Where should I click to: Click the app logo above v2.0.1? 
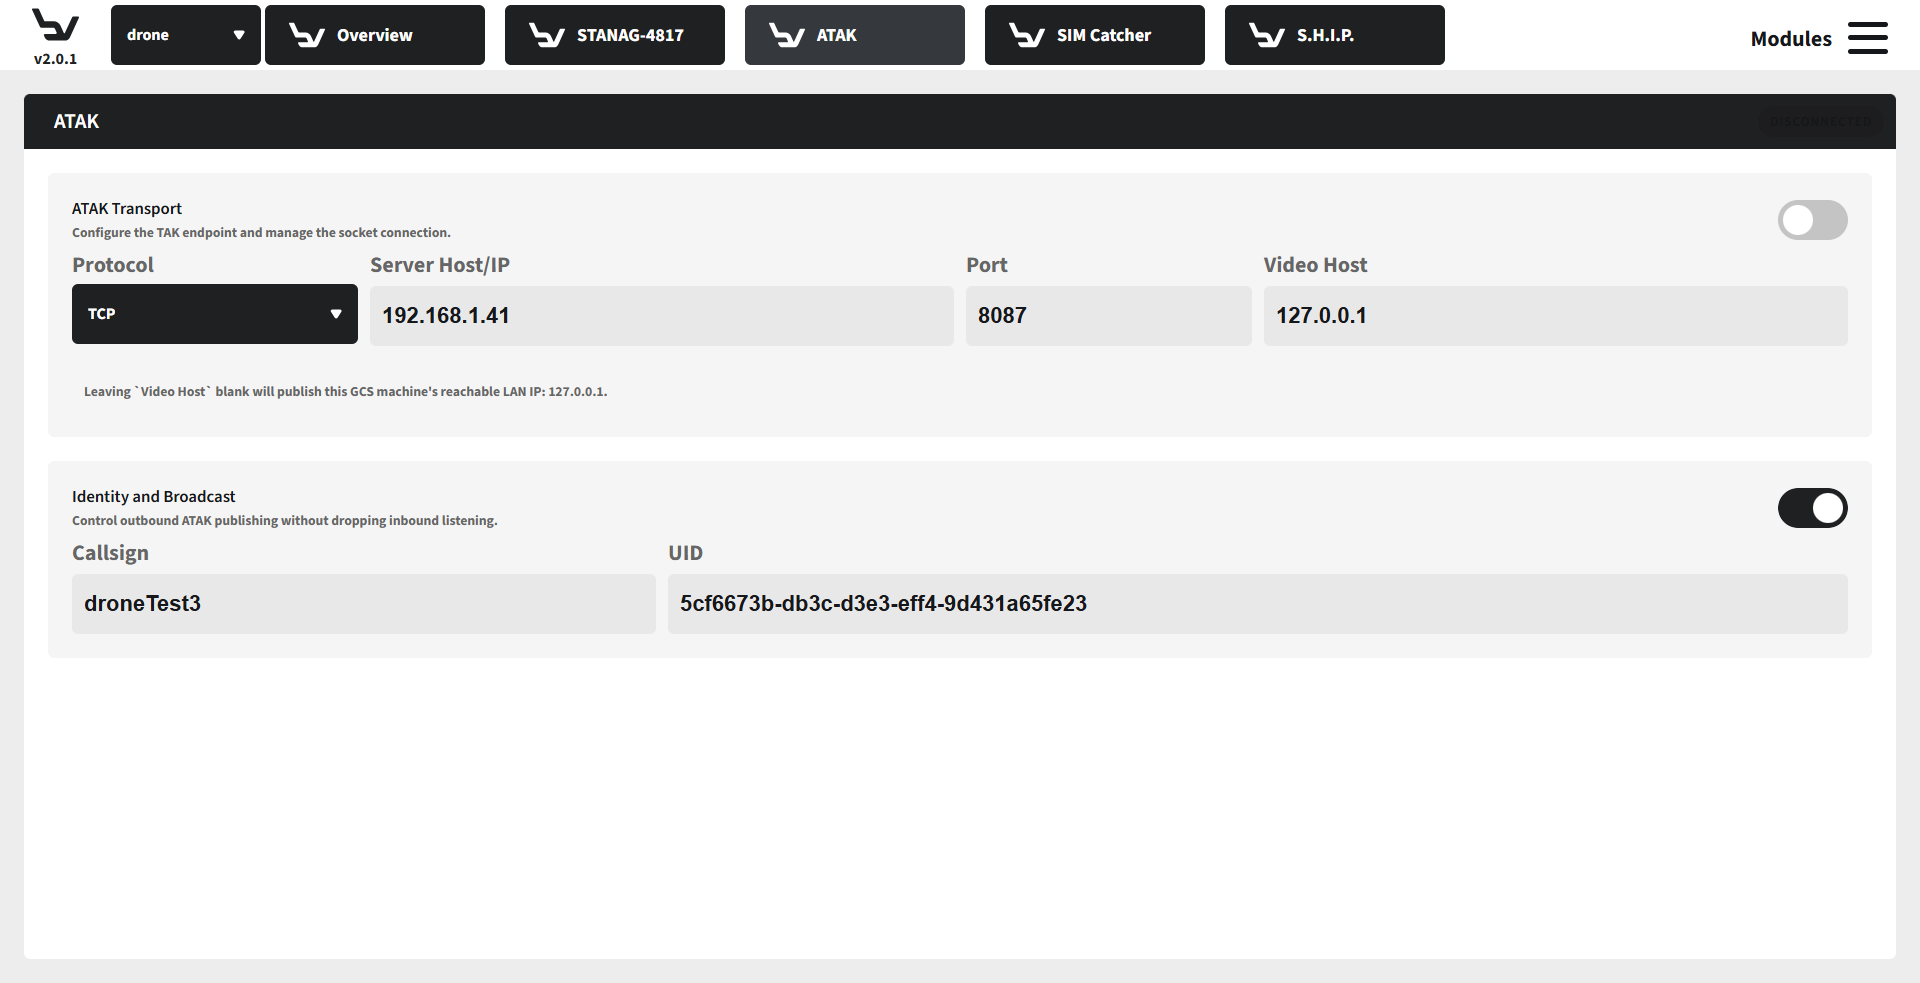pos(55,25)
